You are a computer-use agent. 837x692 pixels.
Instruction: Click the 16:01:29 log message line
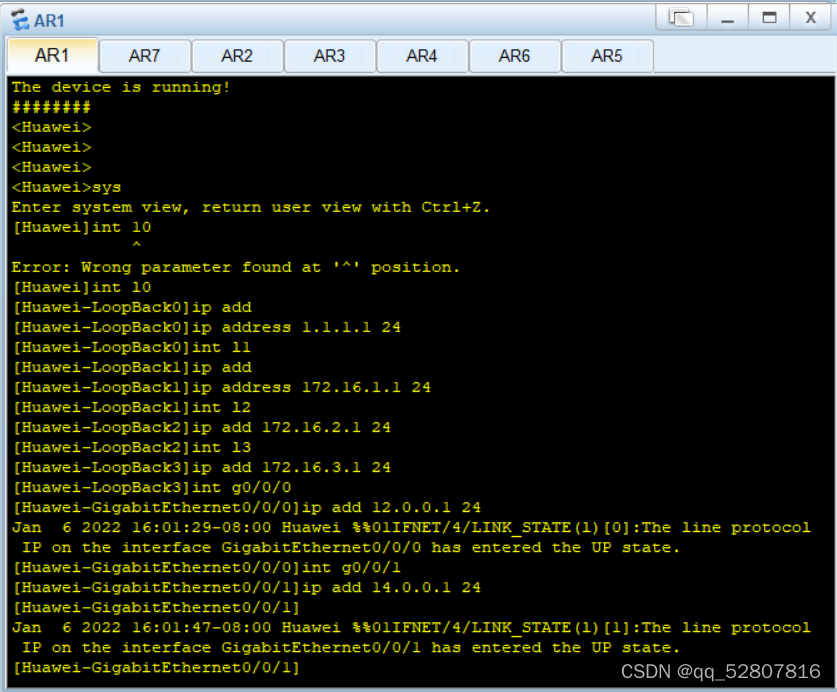tap(411, 537)
